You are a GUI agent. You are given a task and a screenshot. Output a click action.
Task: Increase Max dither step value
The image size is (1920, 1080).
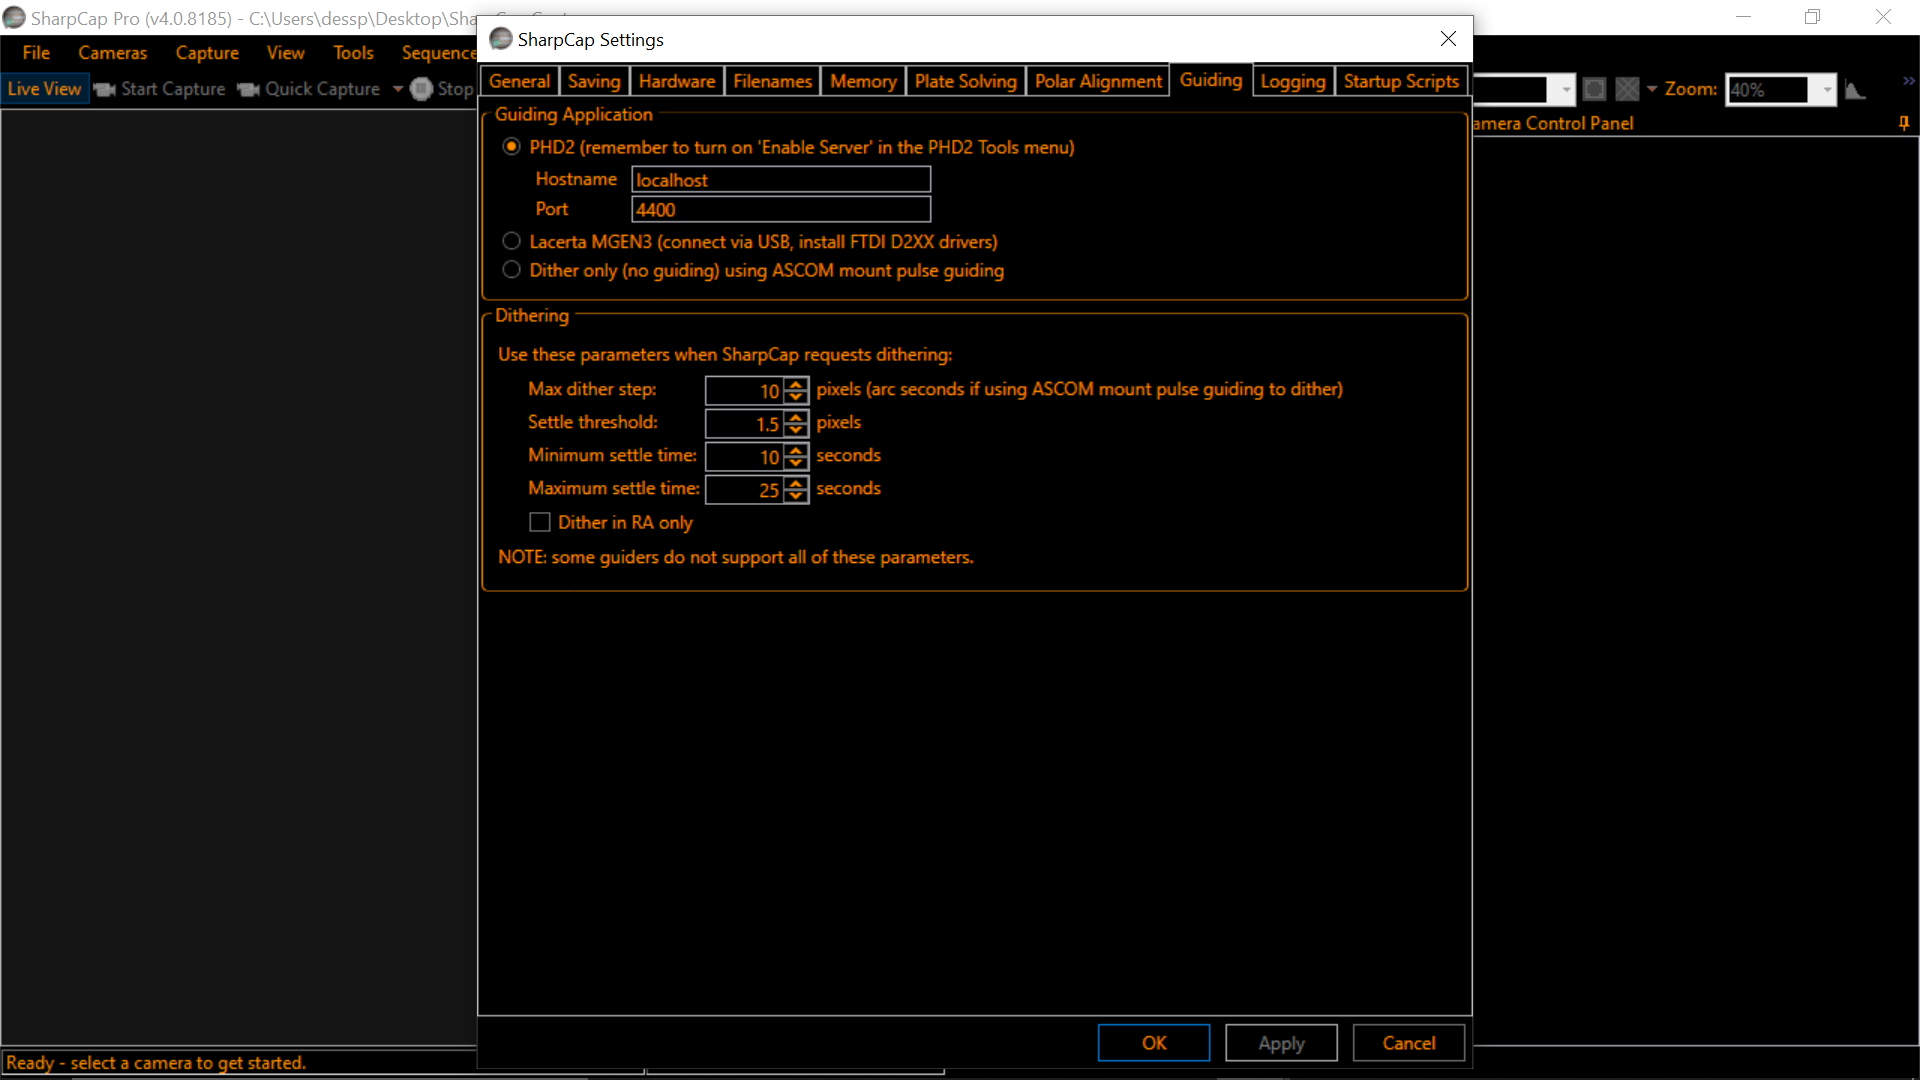796,384
